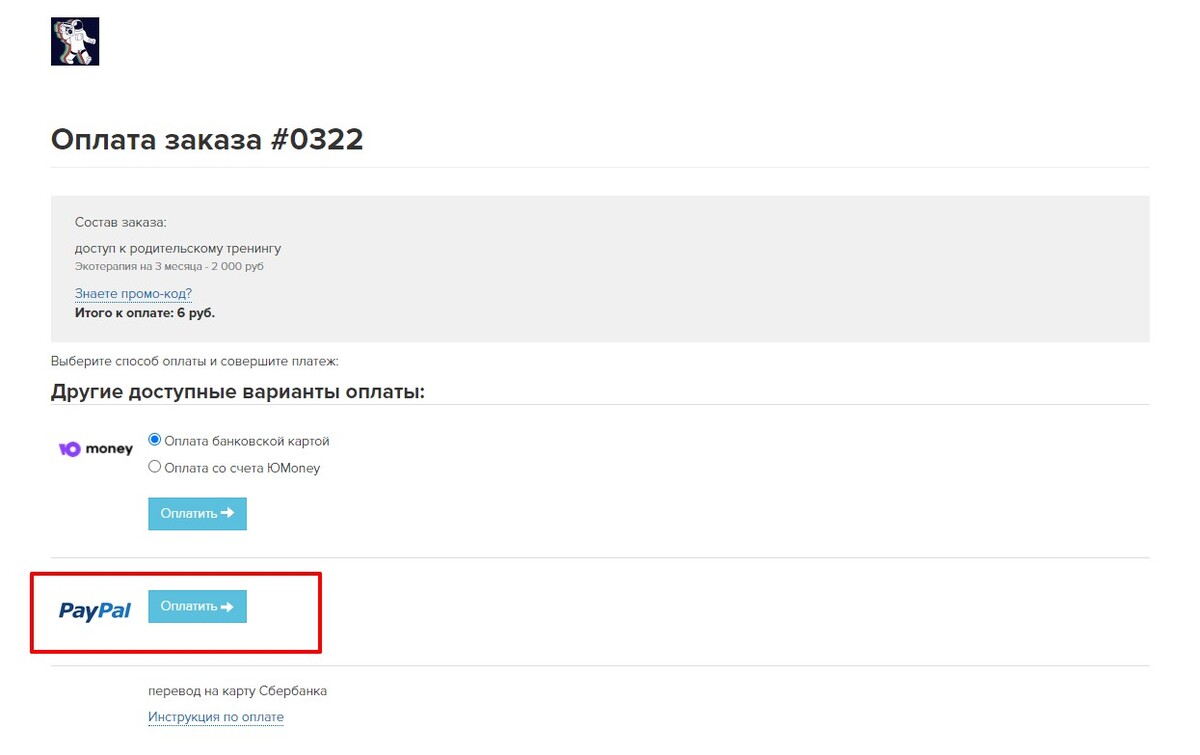Open the 'Инструкция по оплате' link
The image size is (1200, 755).
tap(216, 717)
